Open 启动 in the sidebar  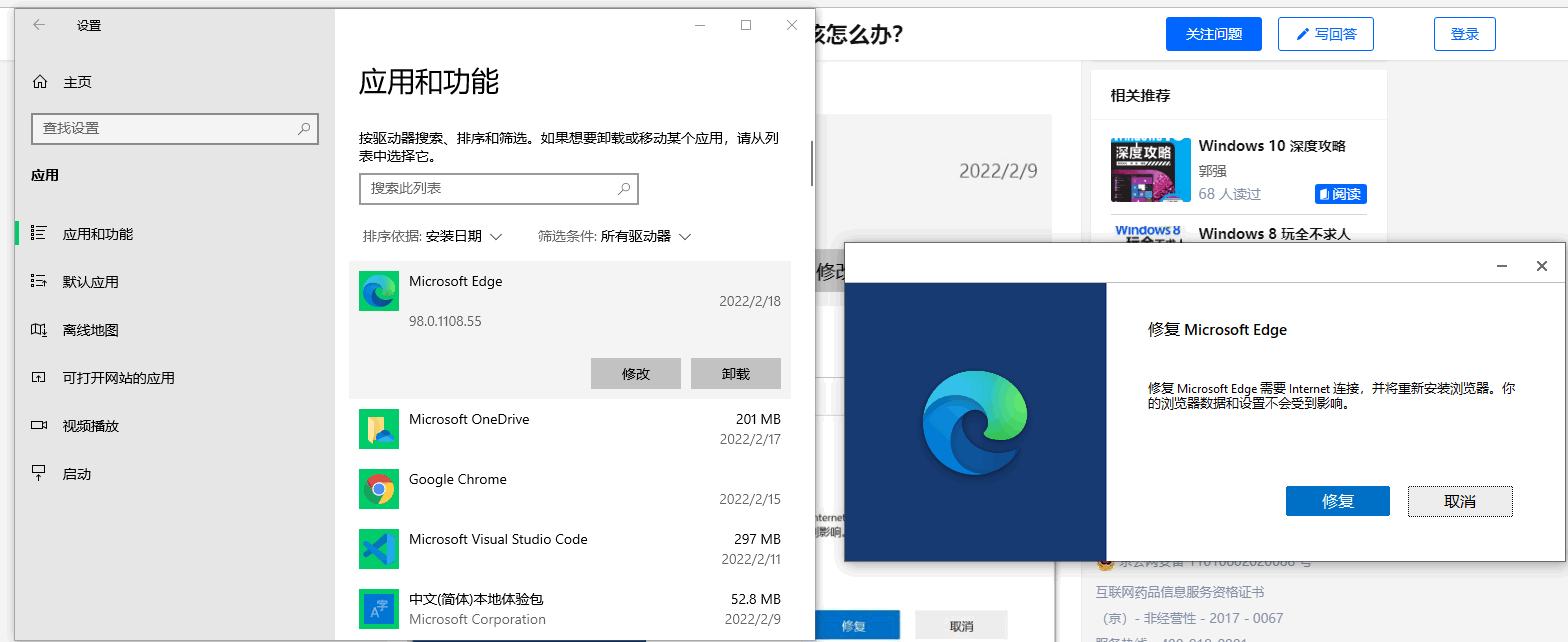(76, 474)
